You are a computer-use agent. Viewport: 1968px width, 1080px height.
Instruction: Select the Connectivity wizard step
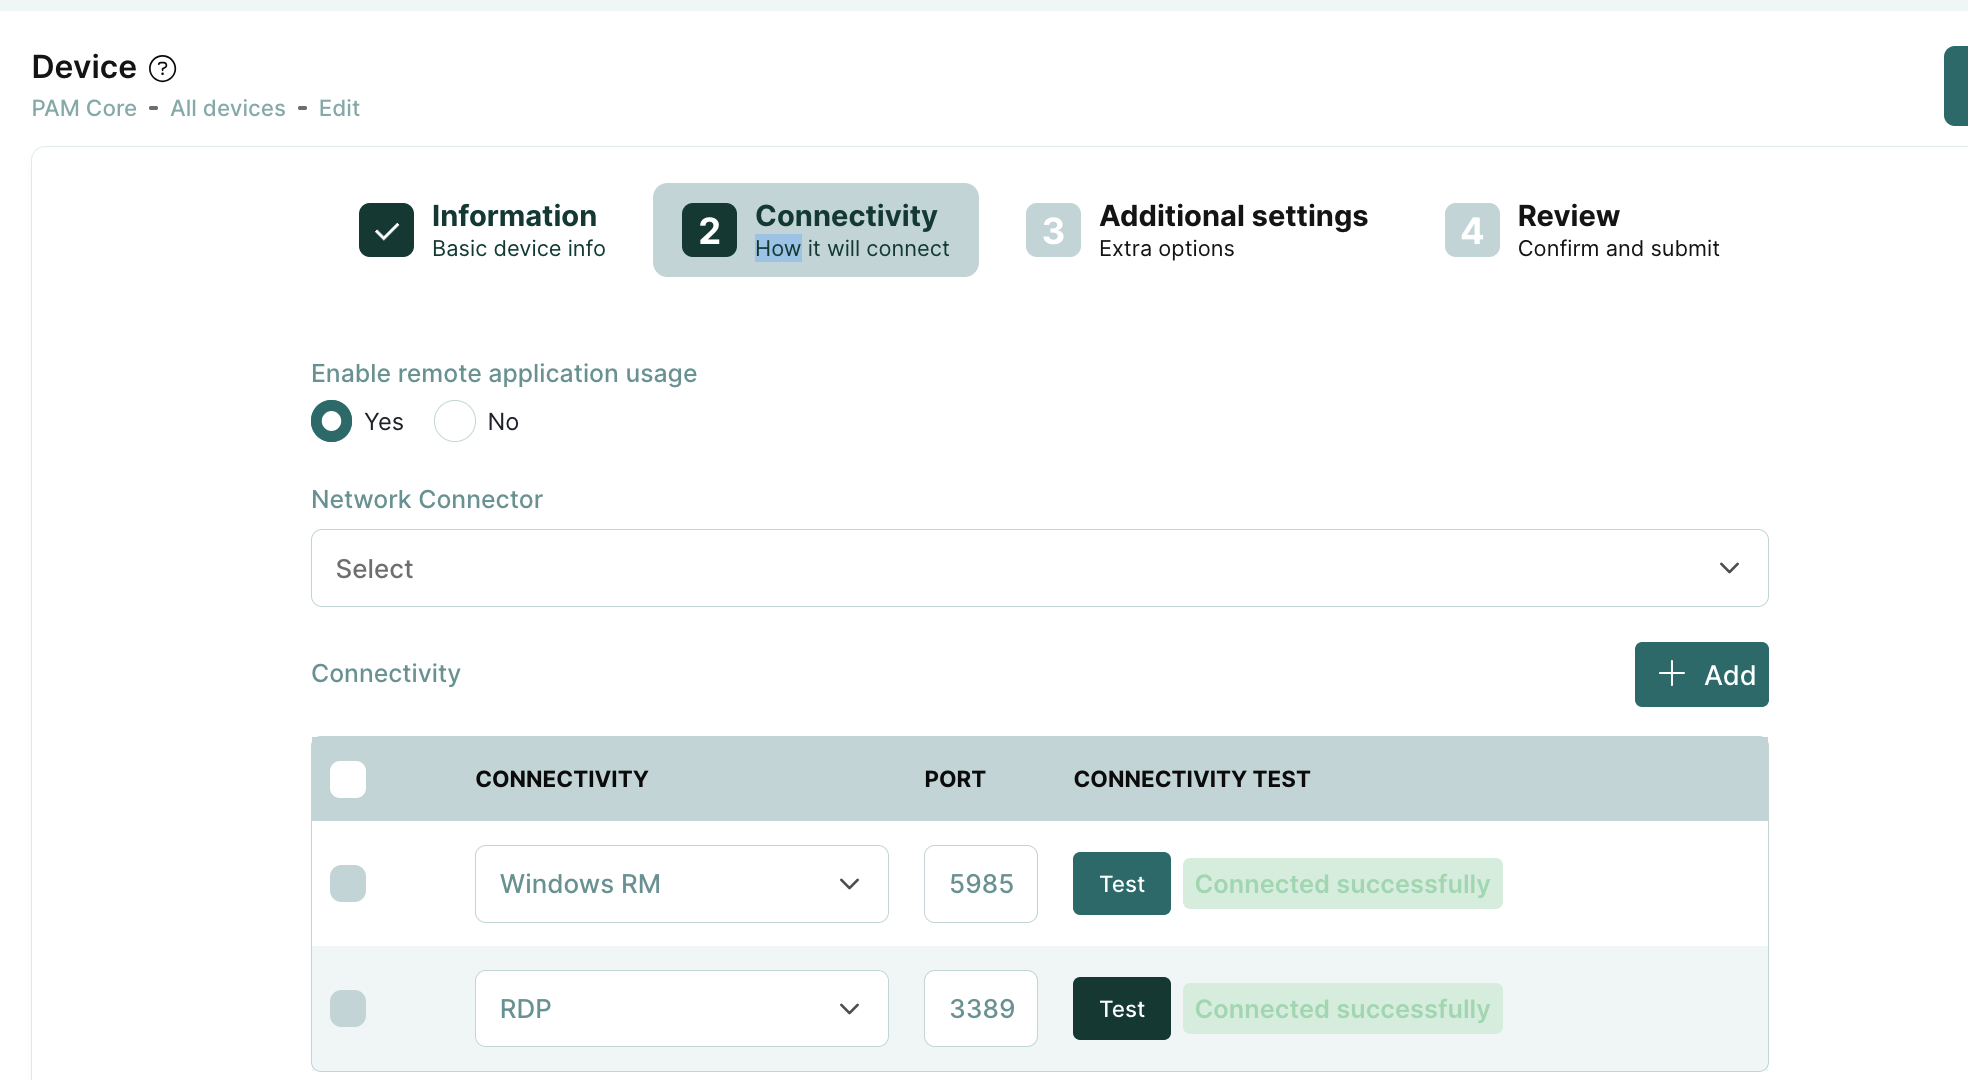816,230
